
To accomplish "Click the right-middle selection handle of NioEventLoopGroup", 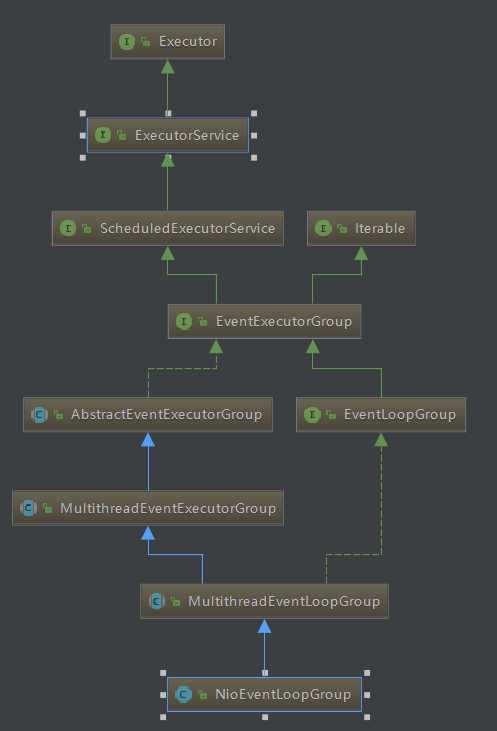I will [x=367, y=695].
